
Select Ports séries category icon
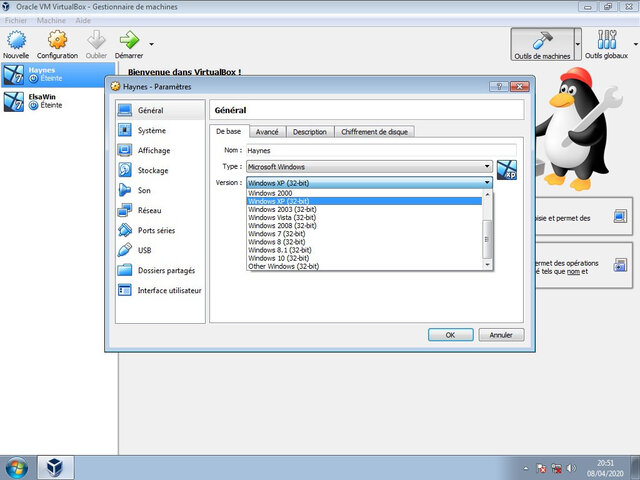pyautogui.click(x=124, y=230)
